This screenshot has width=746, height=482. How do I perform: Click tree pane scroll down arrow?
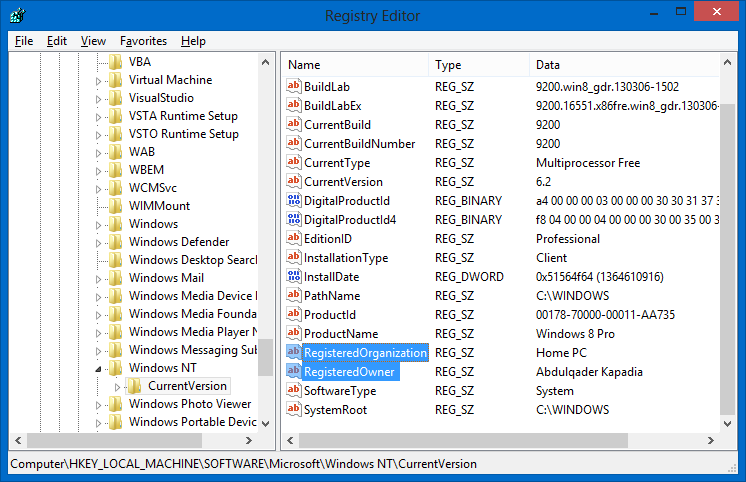[x=265, y=423]
